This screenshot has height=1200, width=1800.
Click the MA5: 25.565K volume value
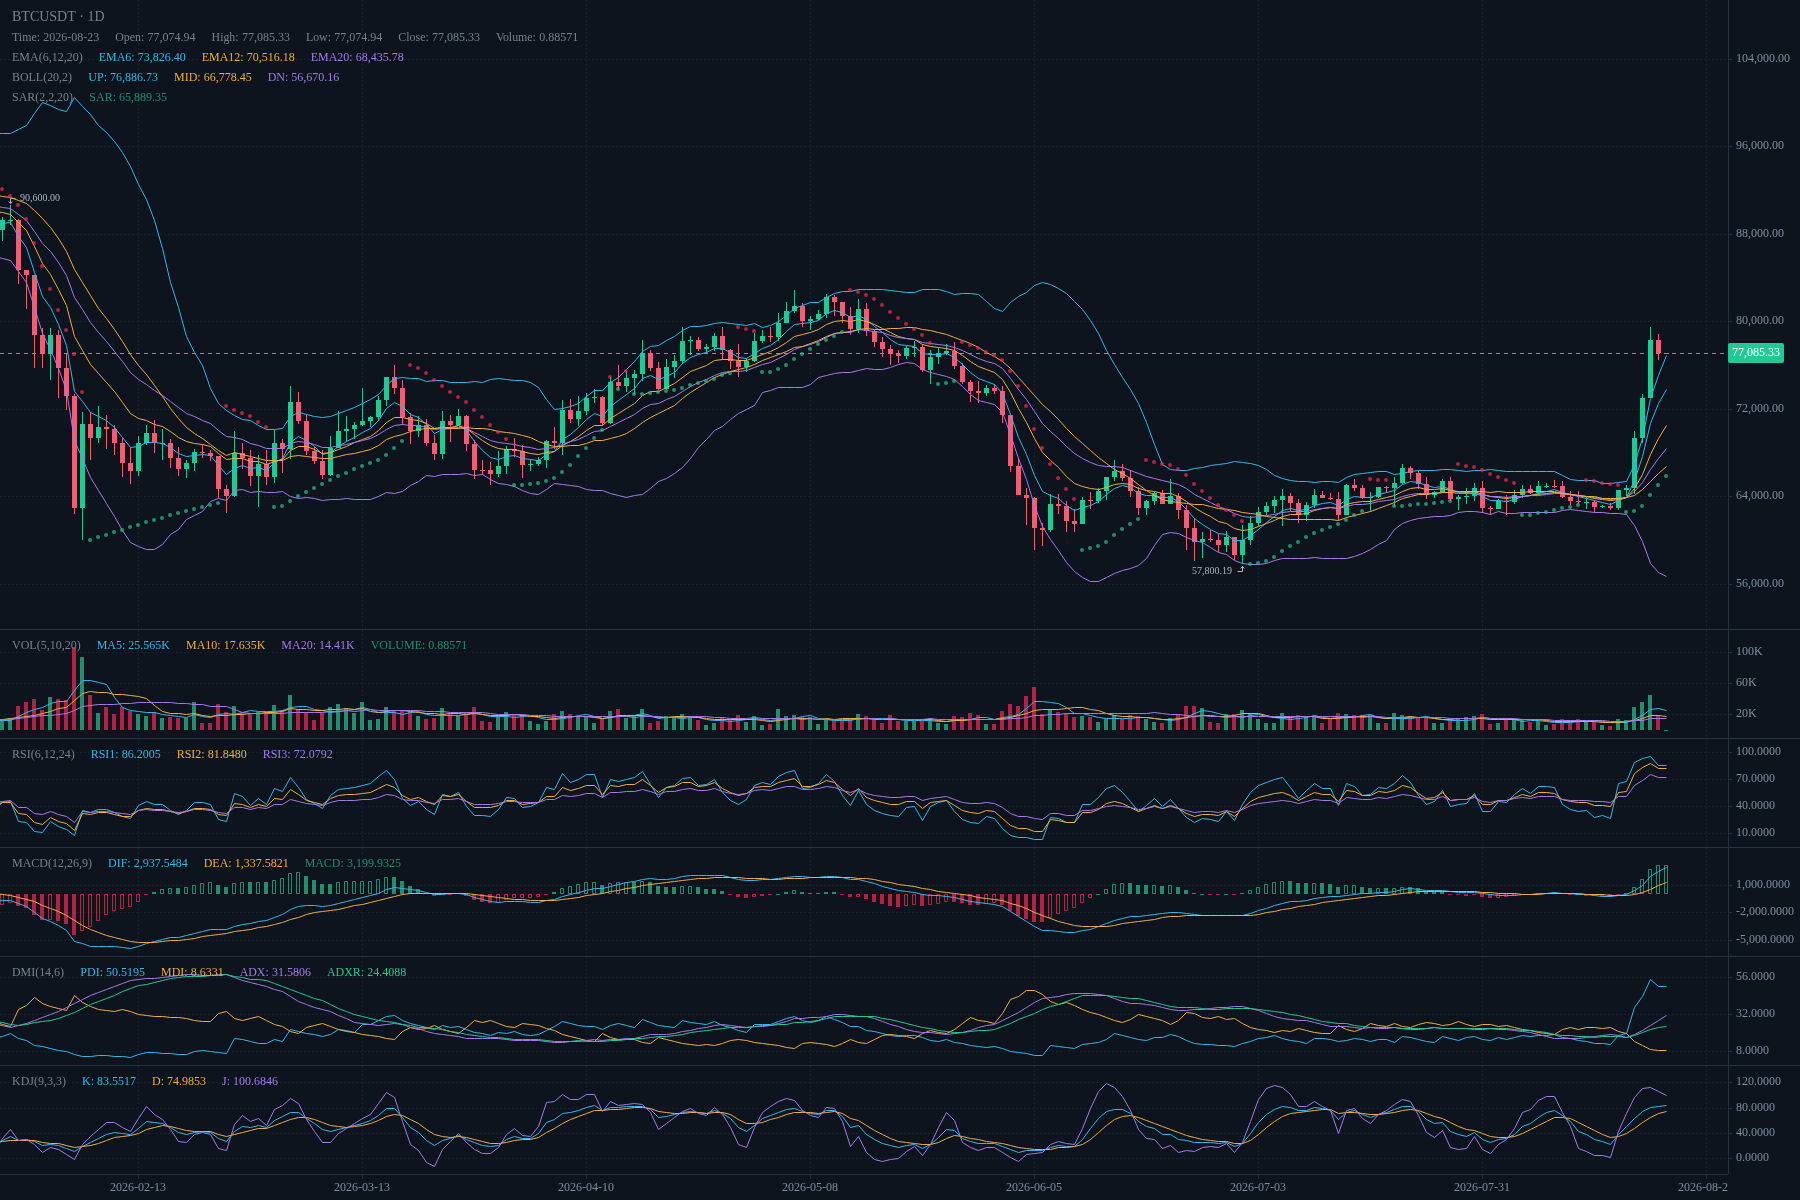(x=133, y=645)
